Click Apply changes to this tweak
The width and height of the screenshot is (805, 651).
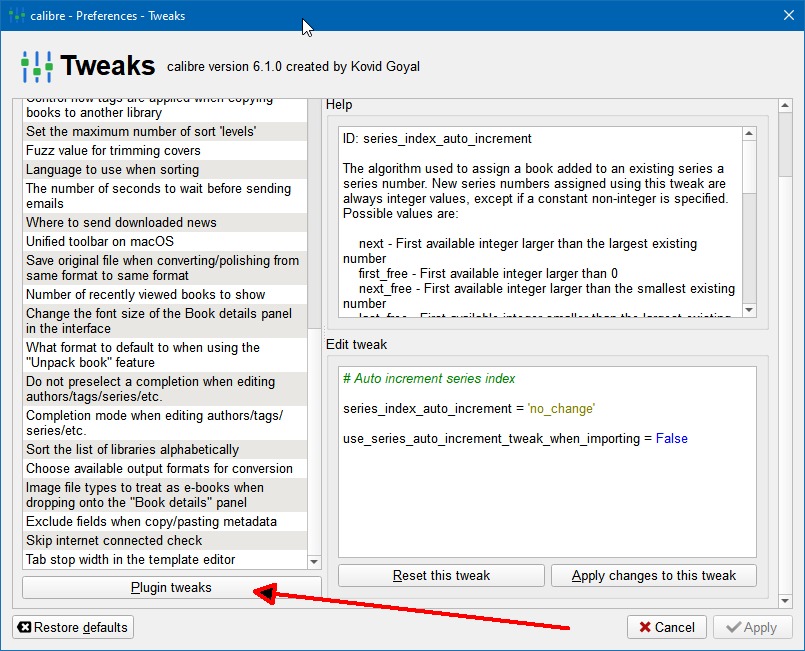tap(654, 576)
